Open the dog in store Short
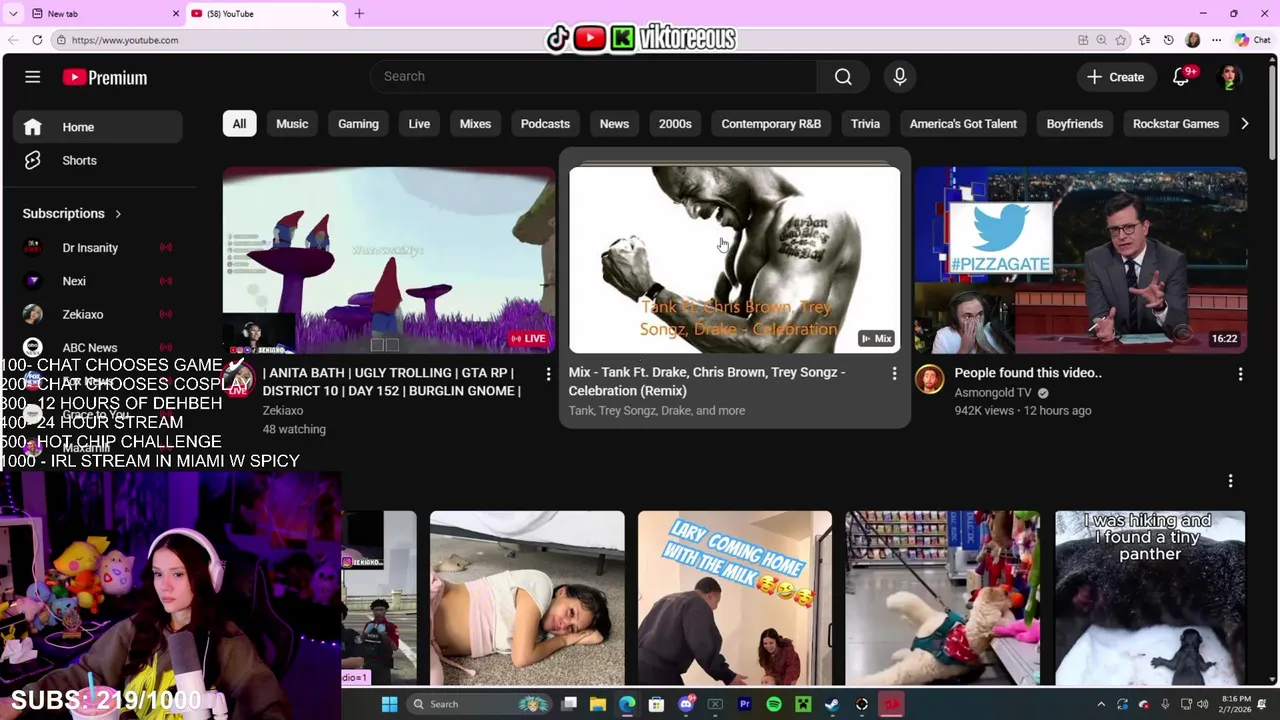Image resolution: width=1280 pixels, height=720 pixels. click(x=942, y=598)
